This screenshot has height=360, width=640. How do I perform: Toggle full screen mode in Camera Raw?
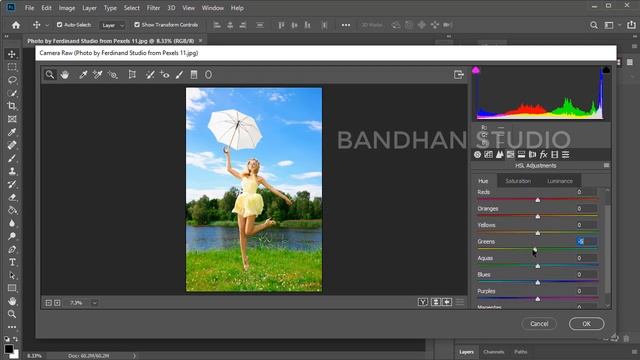point(458,75)
